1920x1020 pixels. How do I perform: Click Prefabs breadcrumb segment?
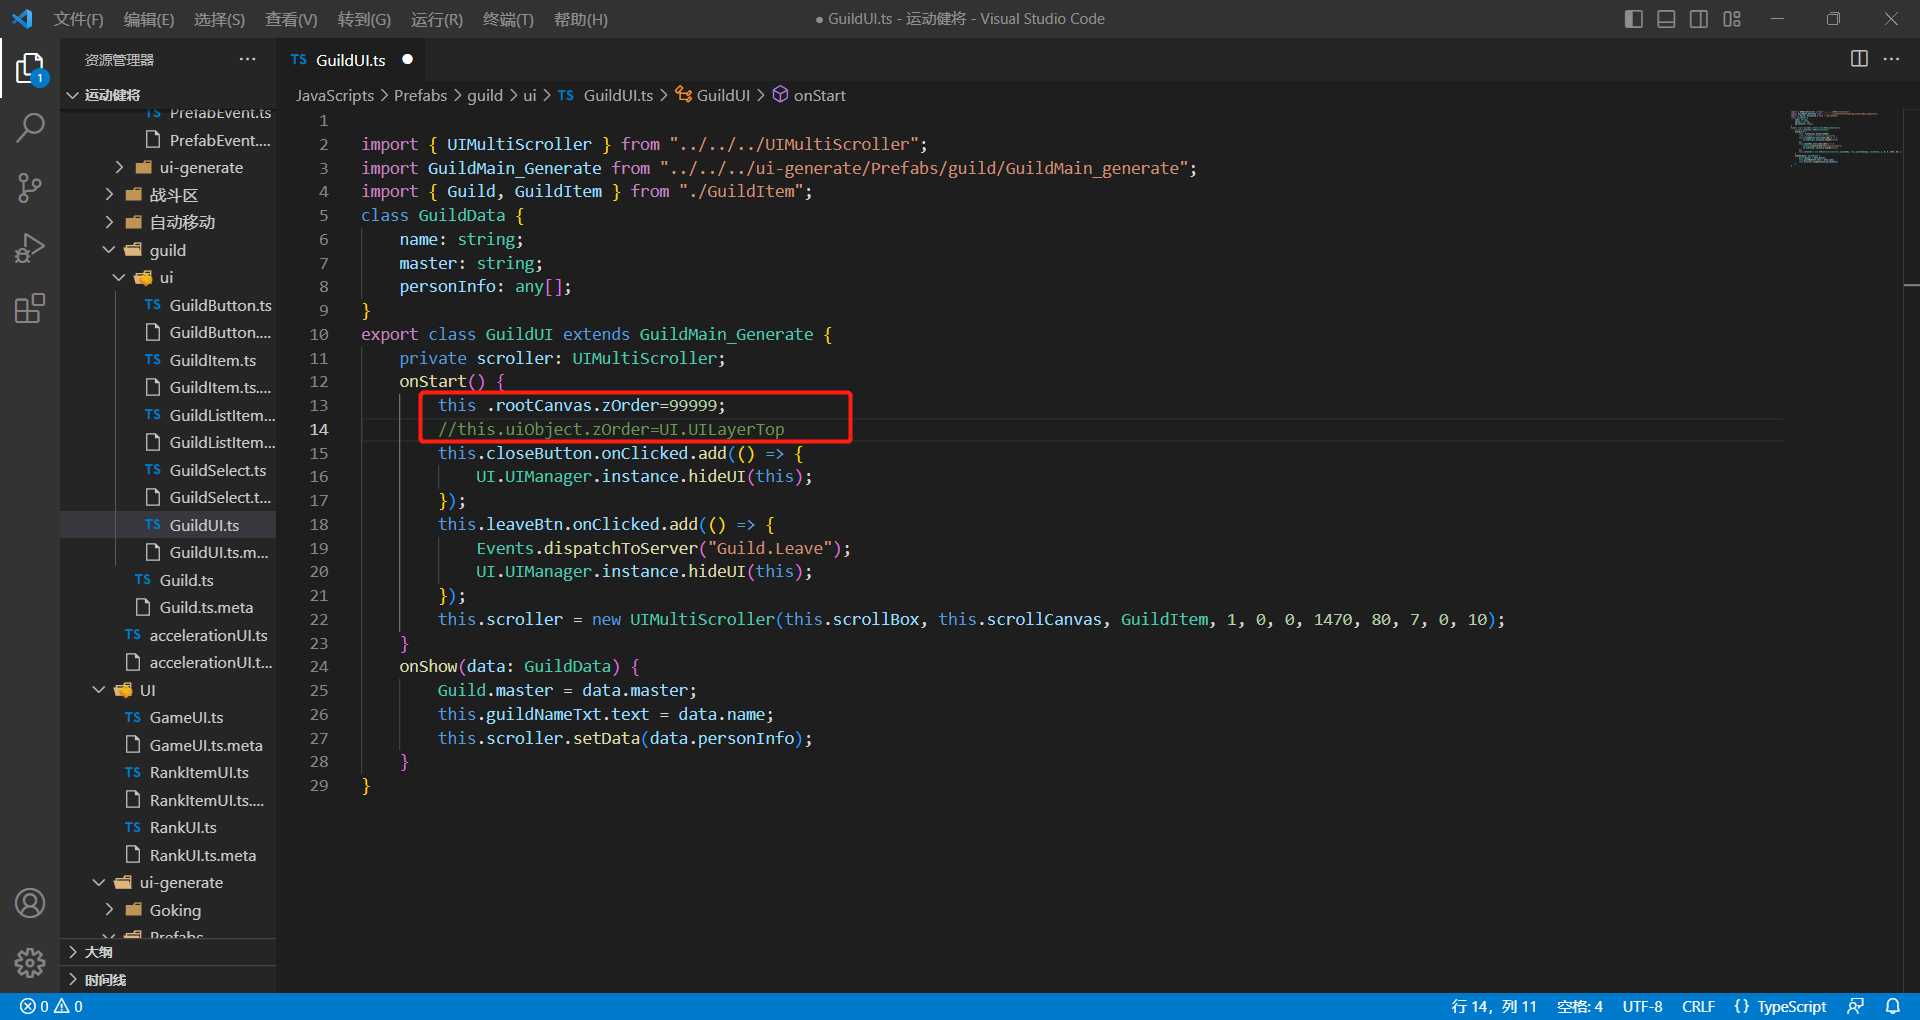tap(420, 95)
